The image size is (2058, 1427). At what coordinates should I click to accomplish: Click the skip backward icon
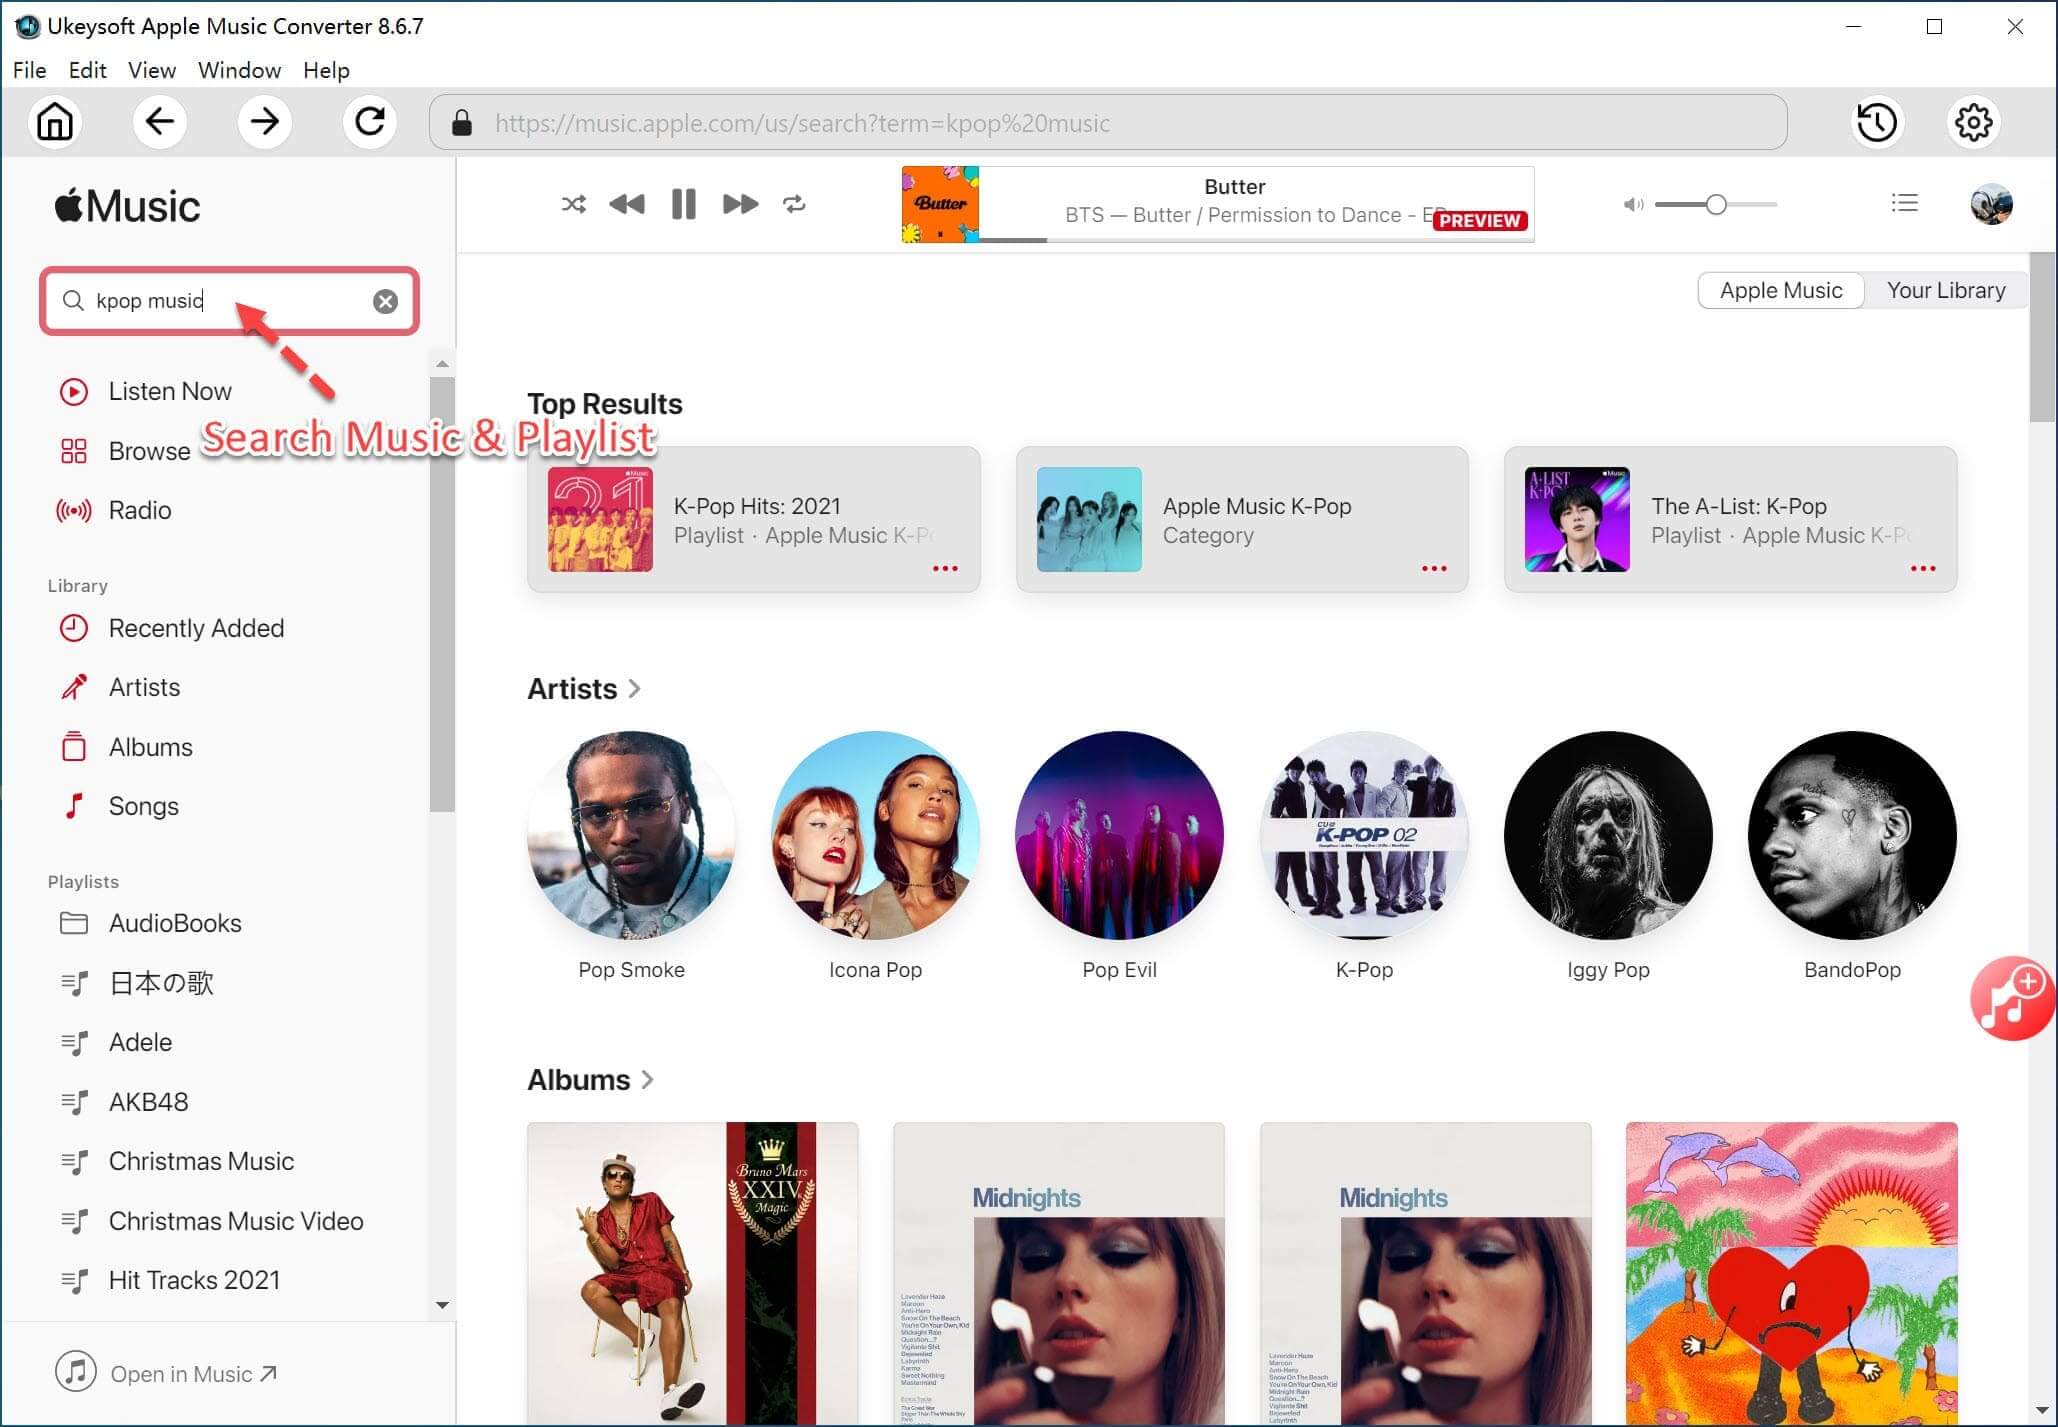pyautogui.click(x=627, y=203)
